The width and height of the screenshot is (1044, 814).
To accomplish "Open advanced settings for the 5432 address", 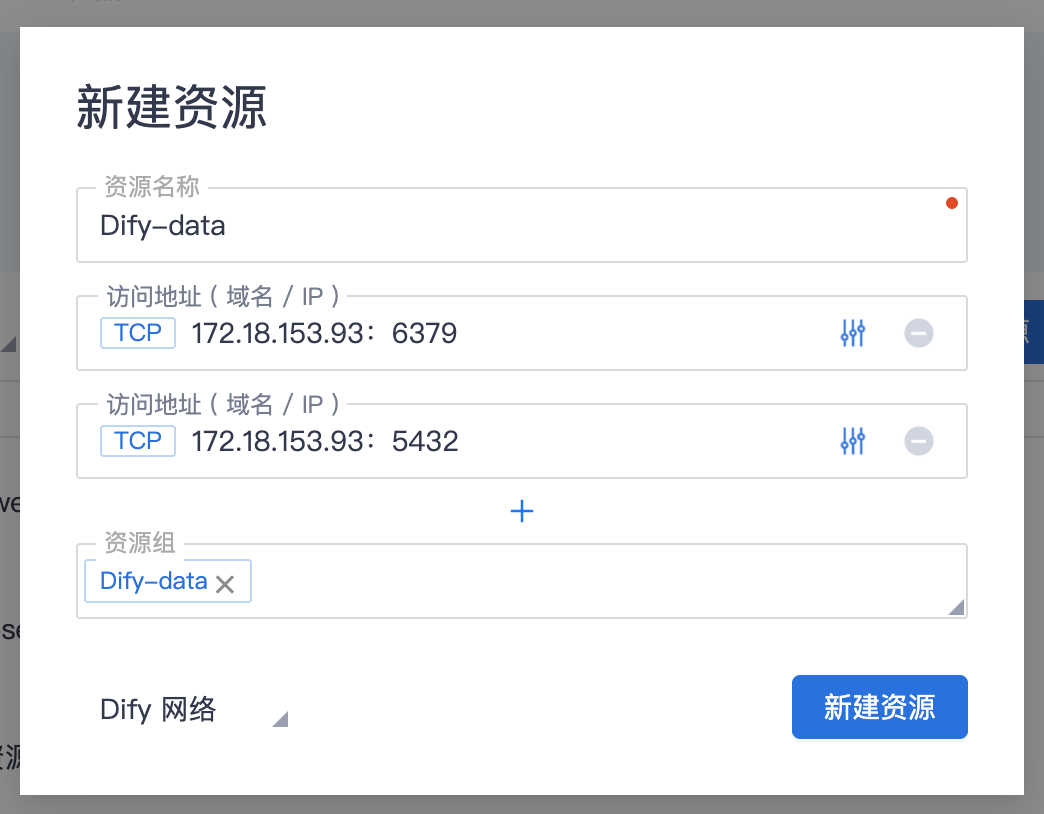I will pyautogui.click(x=852, y=441).
